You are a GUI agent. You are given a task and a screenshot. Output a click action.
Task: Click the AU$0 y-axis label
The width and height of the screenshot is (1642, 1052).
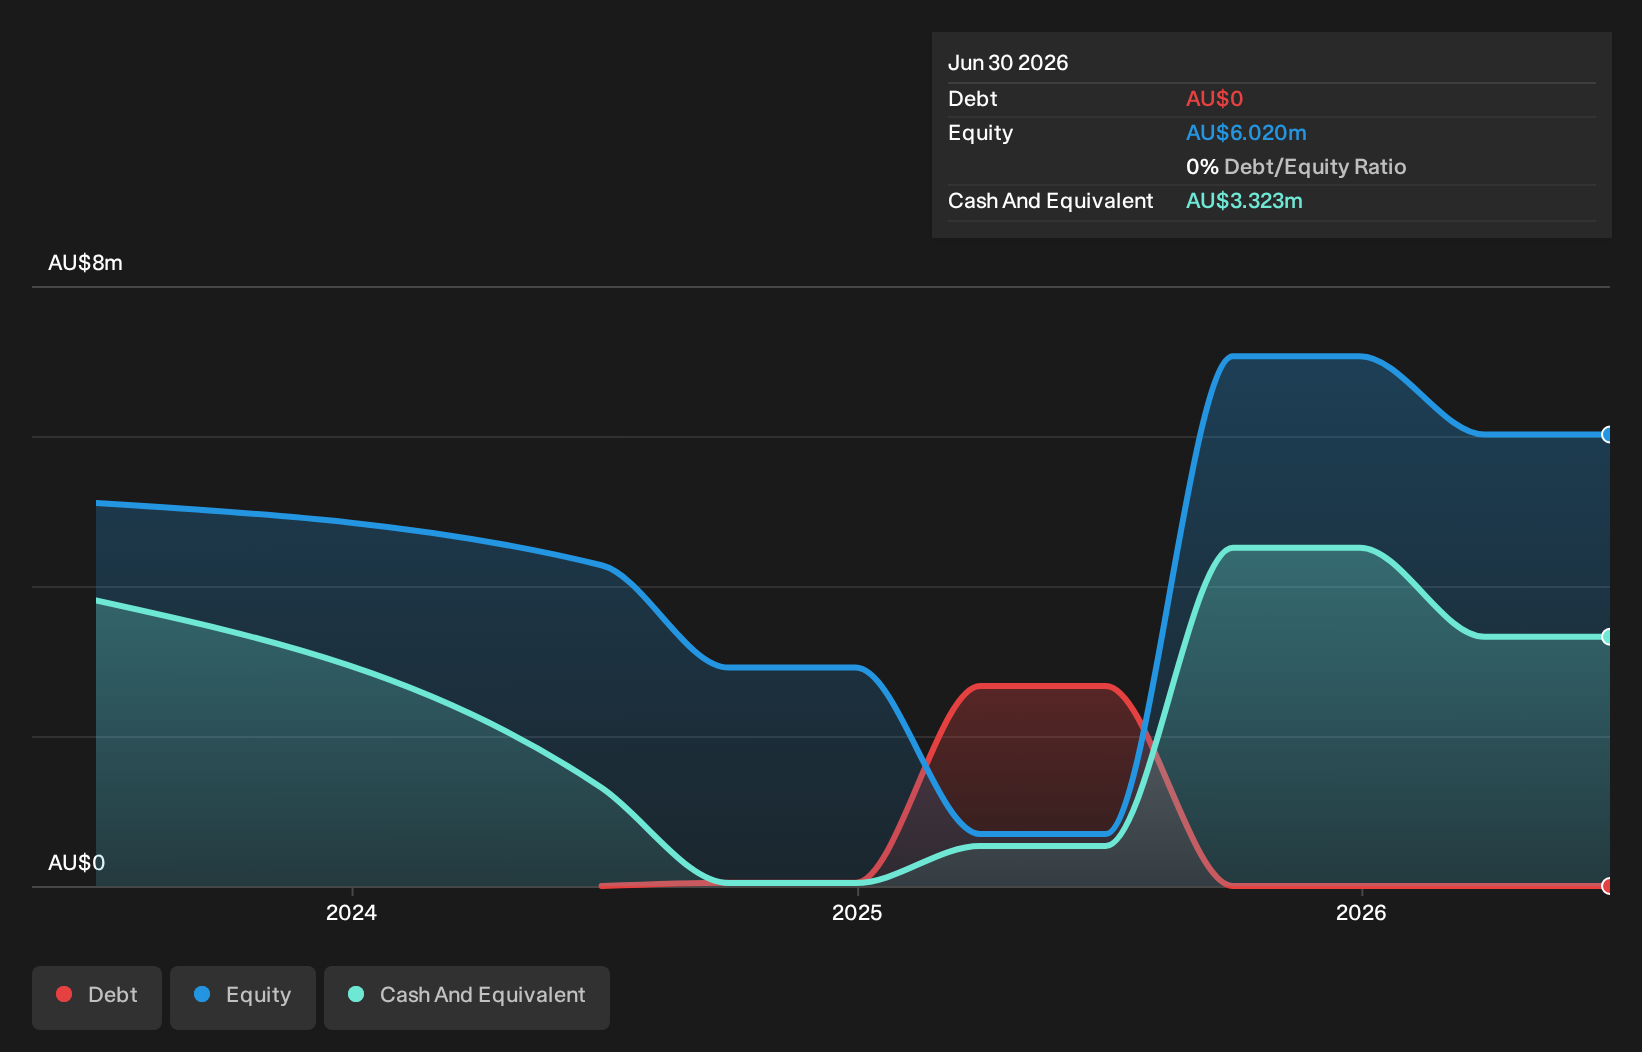coord(76,863)
